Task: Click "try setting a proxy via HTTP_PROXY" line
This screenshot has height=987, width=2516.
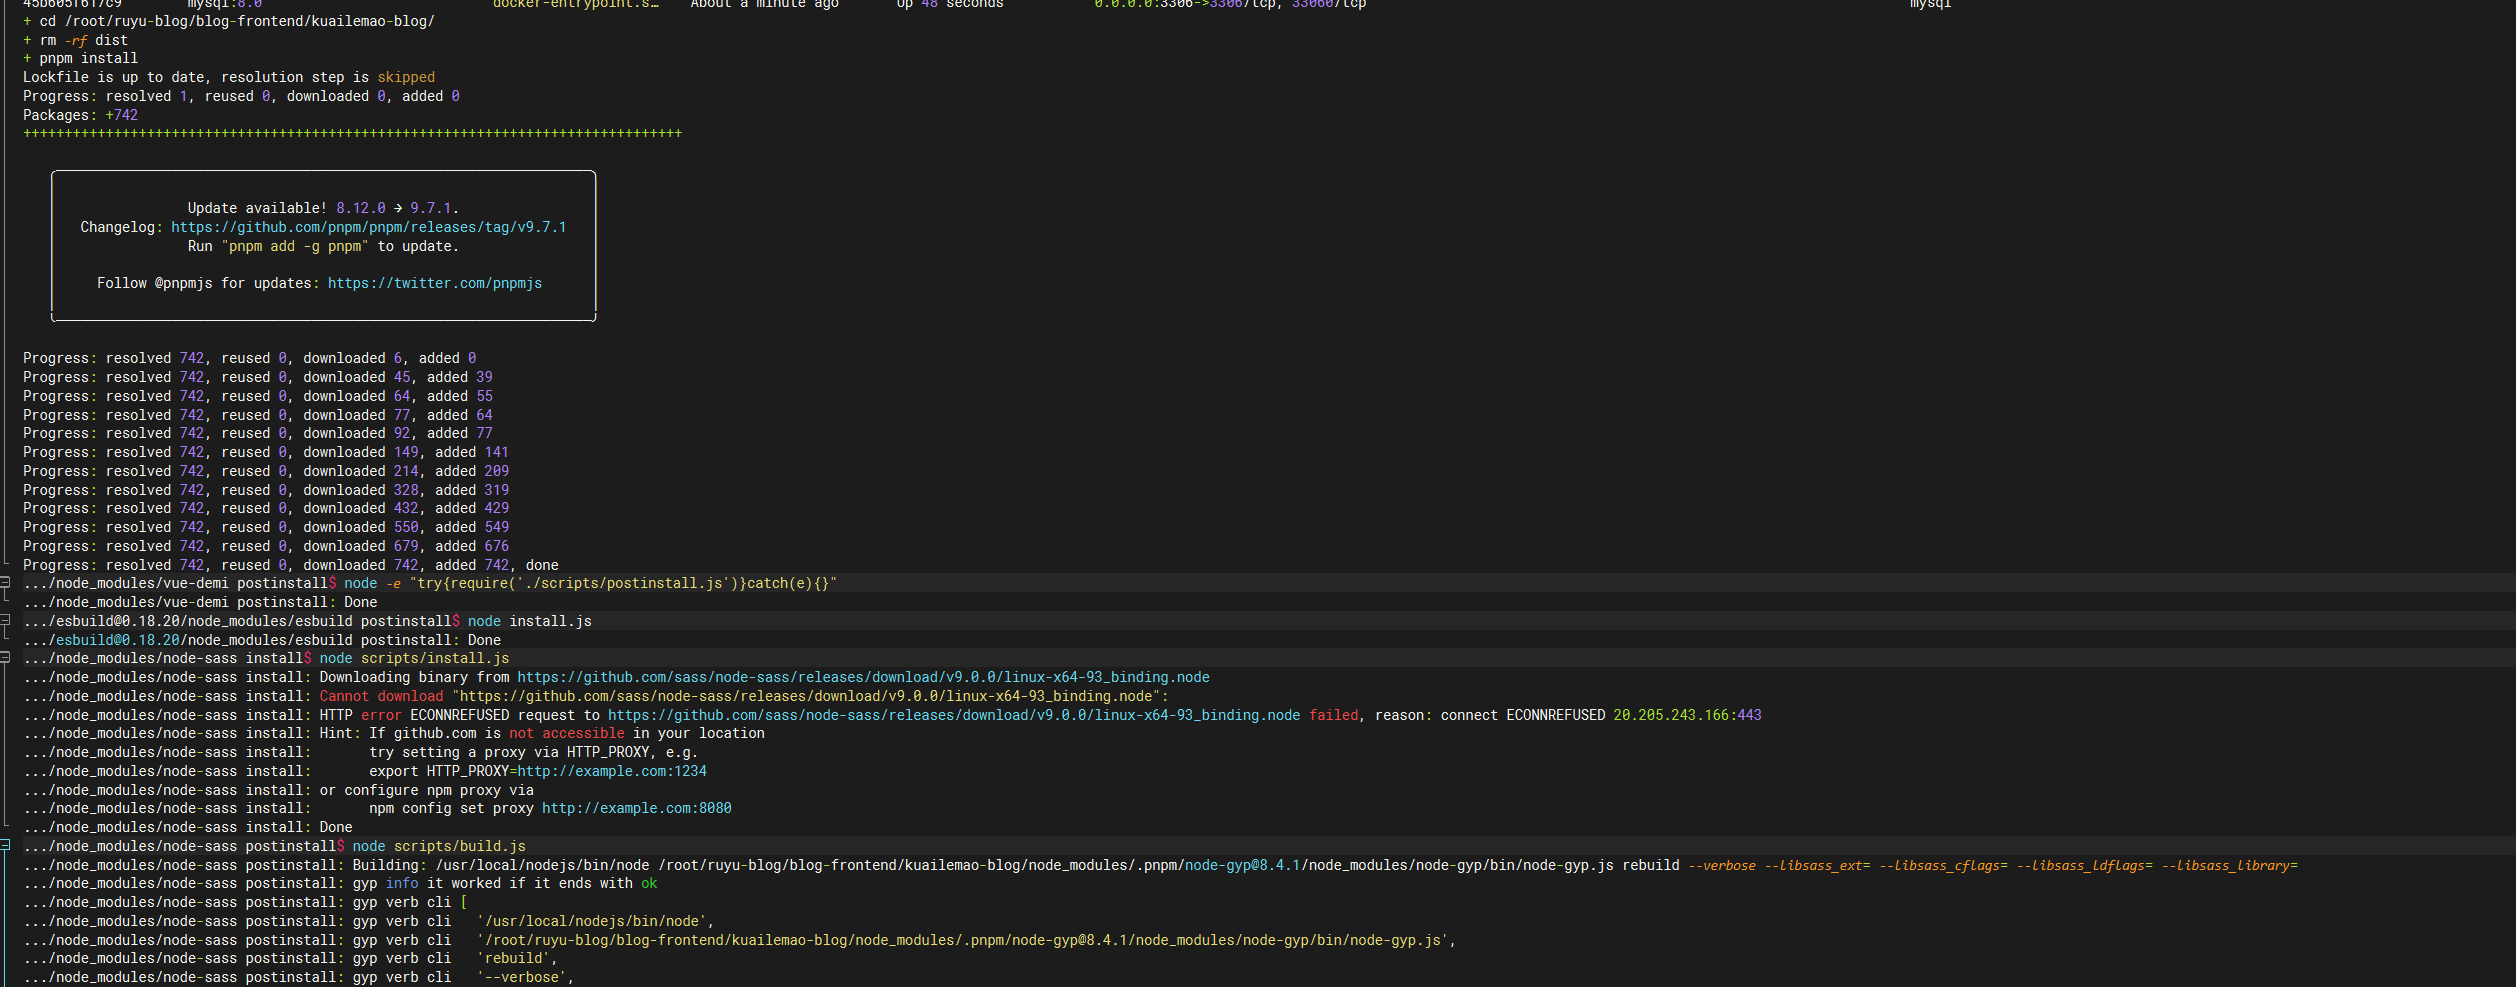Action: click(533, 752)
